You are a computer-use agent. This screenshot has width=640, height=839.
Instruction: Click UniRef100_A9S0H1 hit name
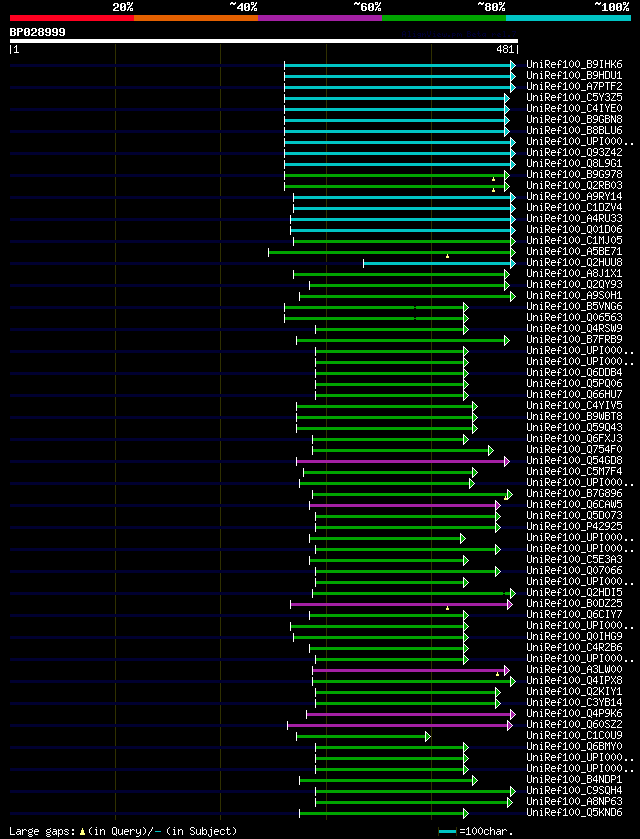(574, 296)
